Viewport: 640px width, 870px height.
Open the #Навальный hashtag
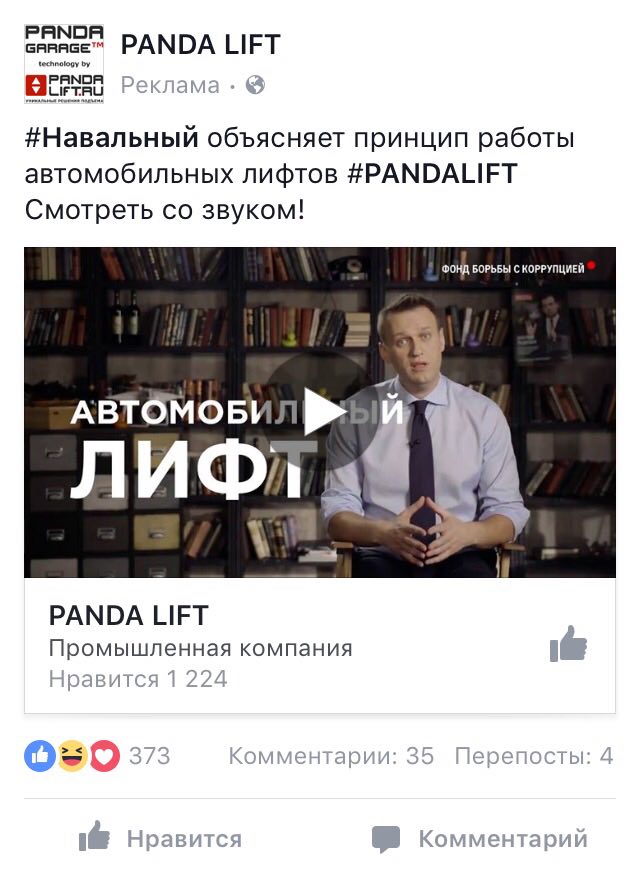click(x=112, y=138)
